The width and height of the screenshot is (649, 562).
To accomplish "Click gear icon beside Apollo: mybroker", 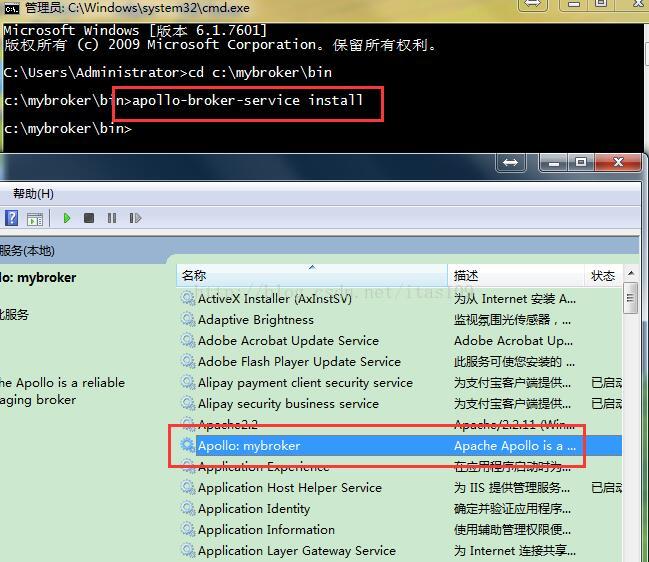I will [x=188, y=445].
